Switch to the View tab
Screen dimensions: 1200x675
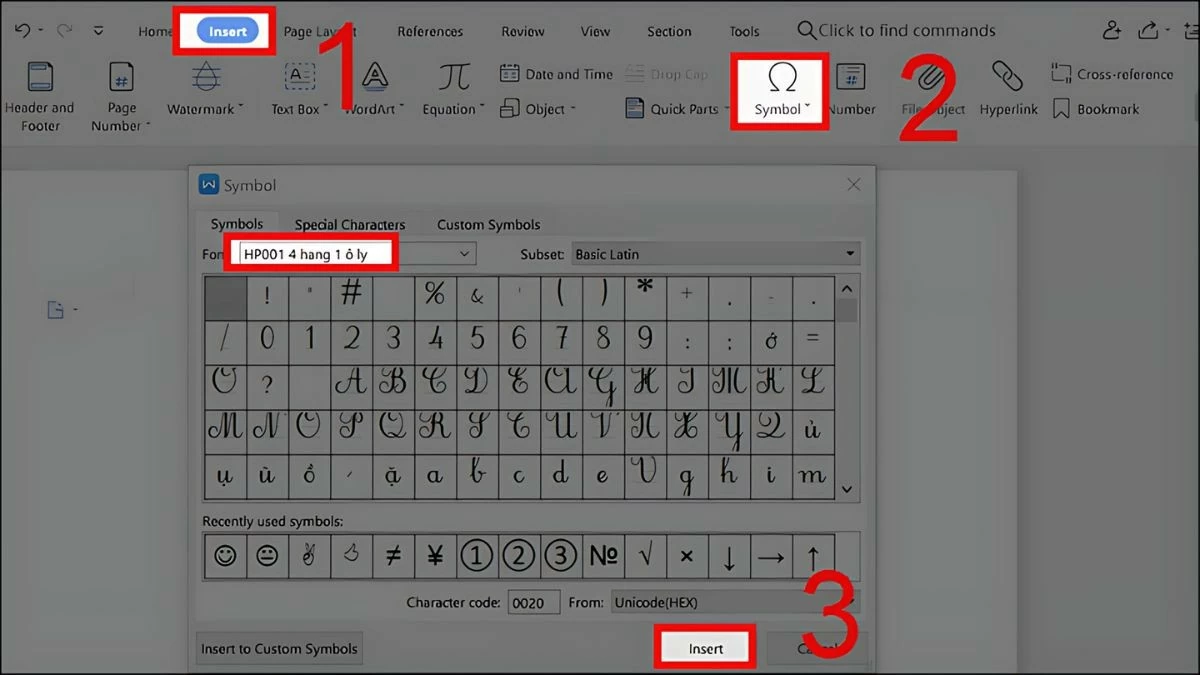coord(595,32)
